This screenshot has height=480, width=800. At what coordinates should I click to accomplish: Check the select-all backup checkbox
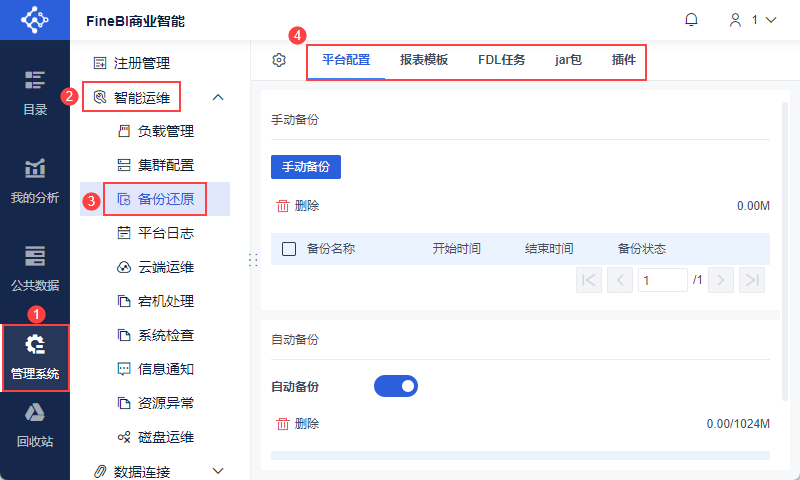point(289,249)
